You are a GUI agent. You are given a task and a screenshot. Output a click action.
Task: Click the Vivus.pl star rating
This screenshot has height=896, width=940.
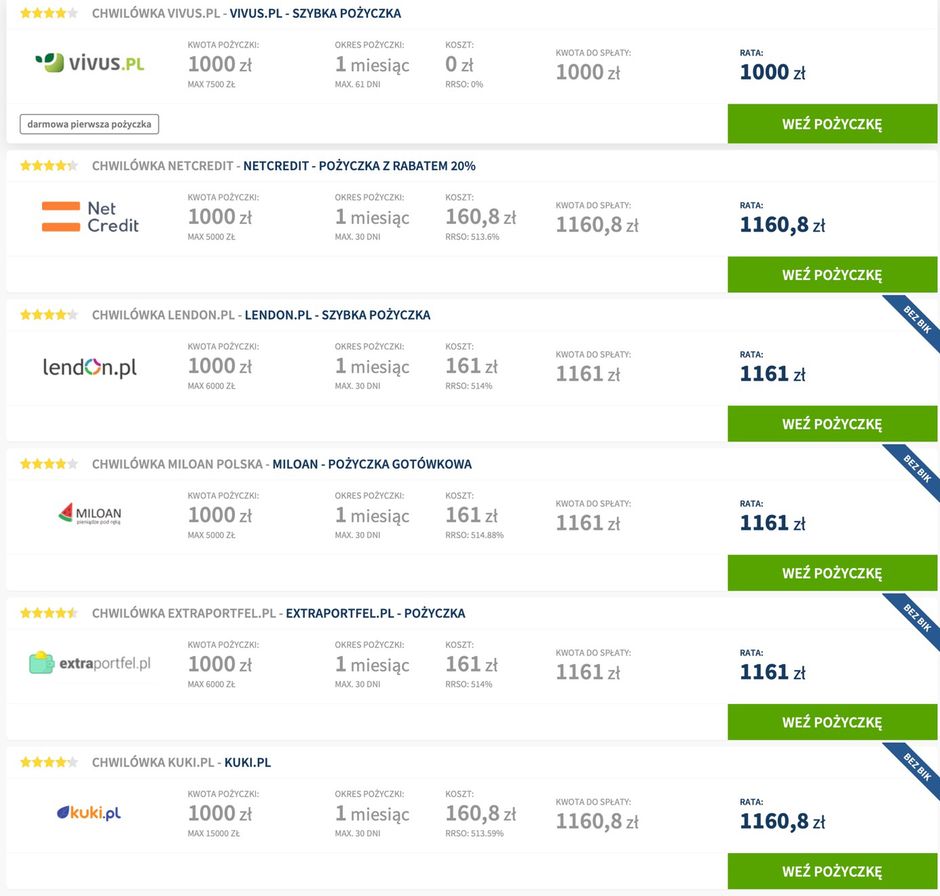pyautogui.click(x=49, y=13)
